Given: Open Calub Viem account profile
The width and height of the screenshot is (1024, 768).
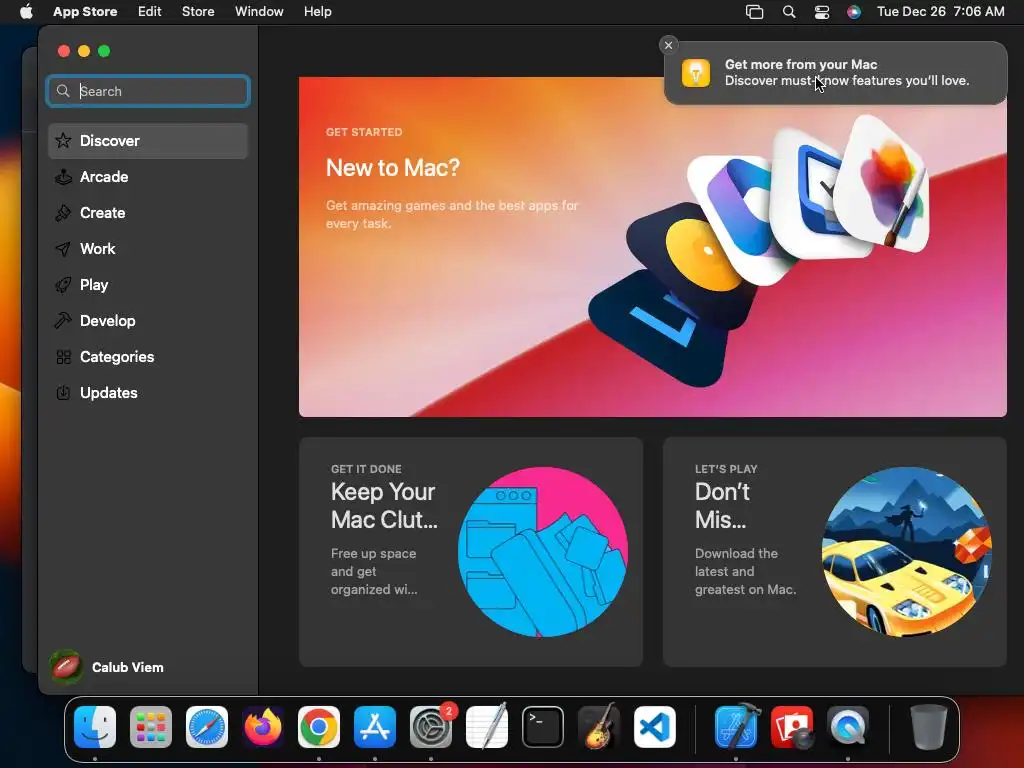Looking at the screenshot, I should tap(107, 667).
